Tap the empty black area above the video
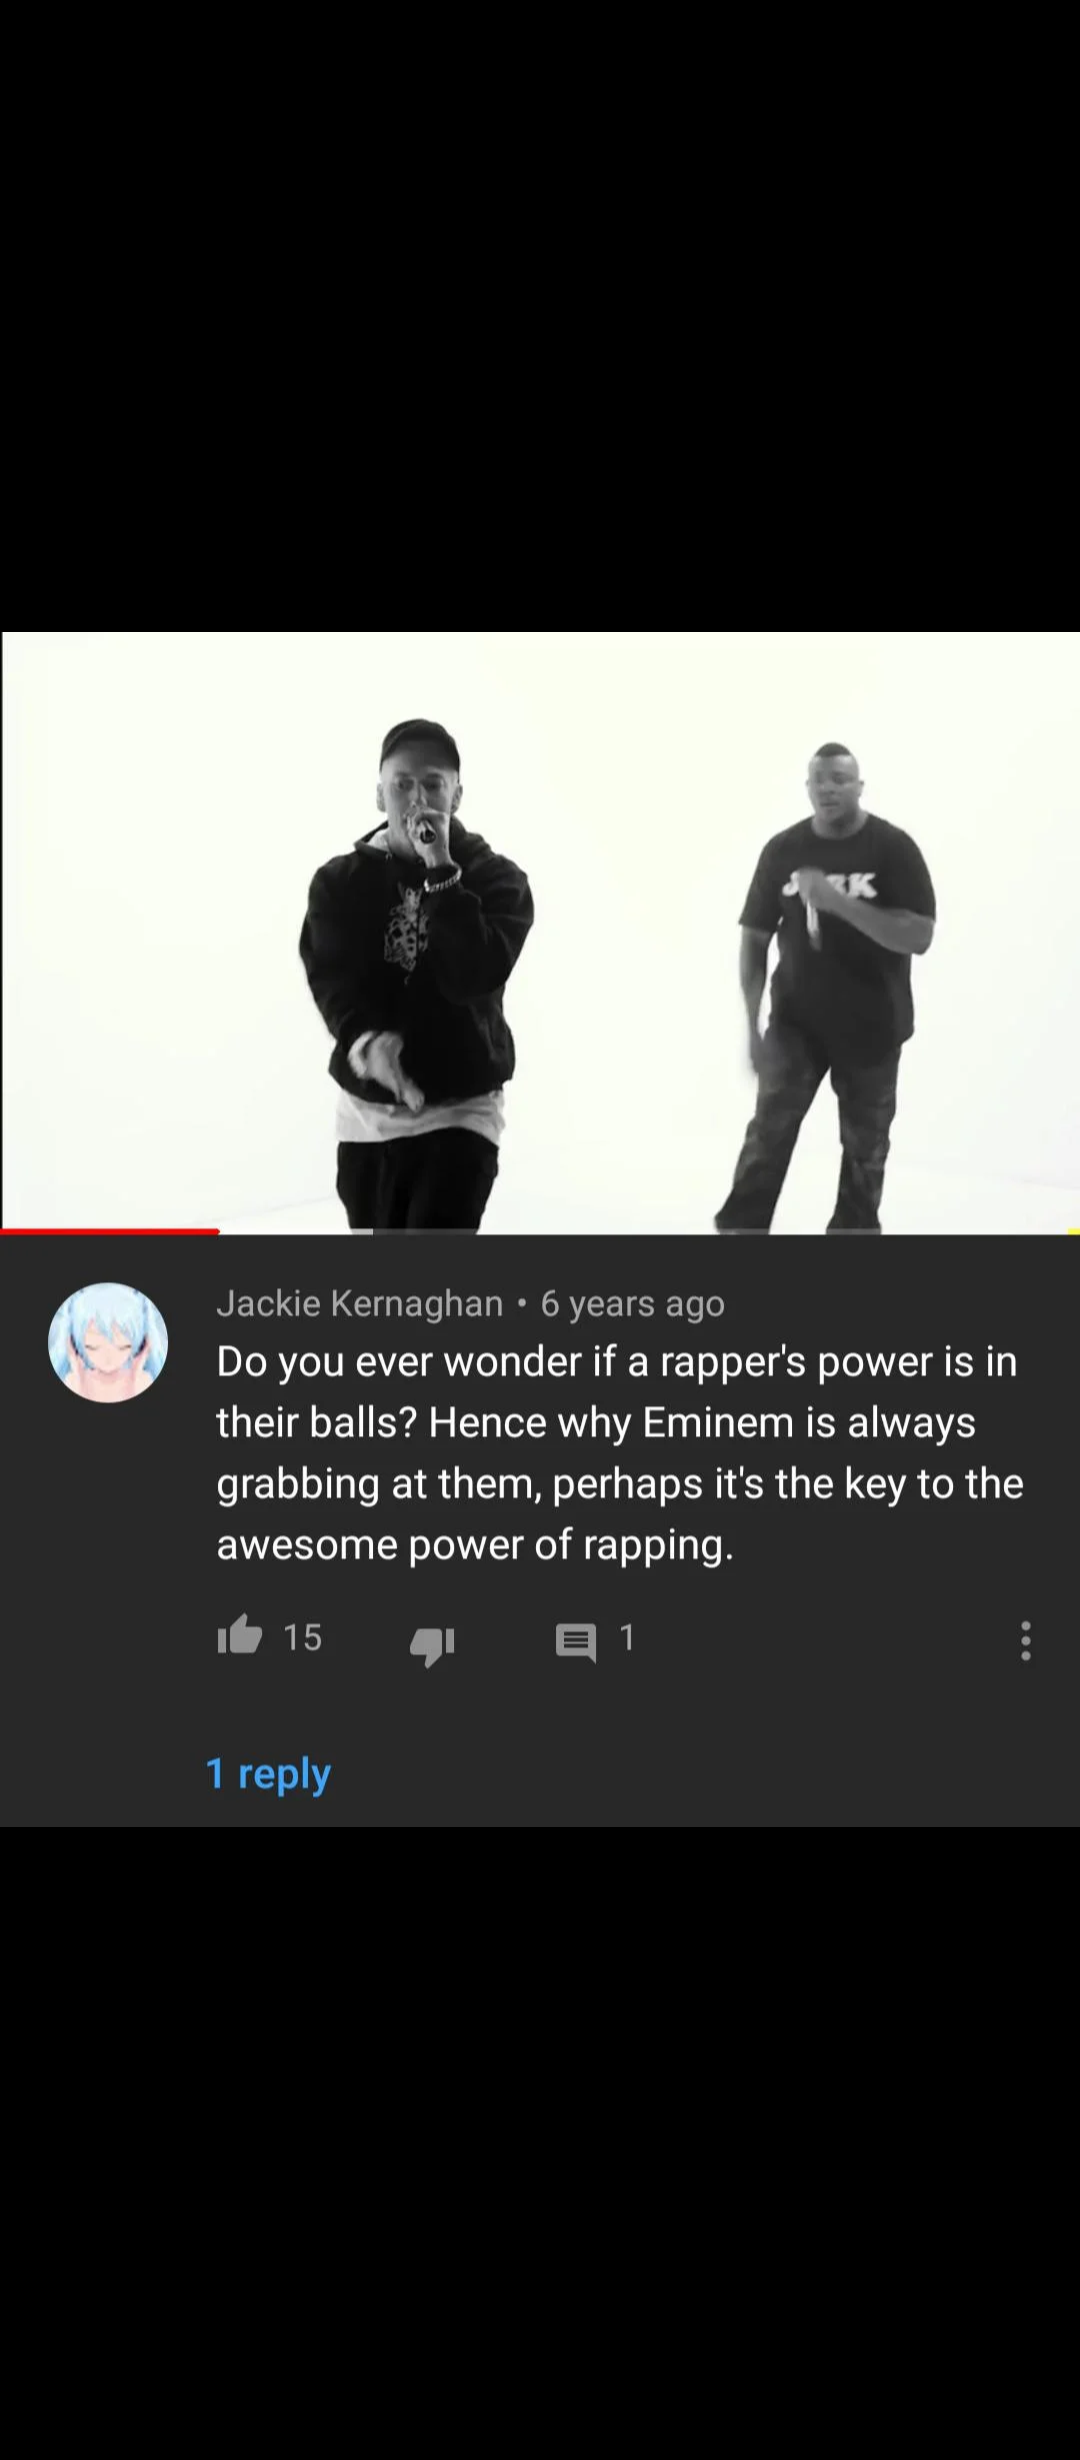The width and height of the screenshot is (1080, 2460). click(x=540, y=315)
